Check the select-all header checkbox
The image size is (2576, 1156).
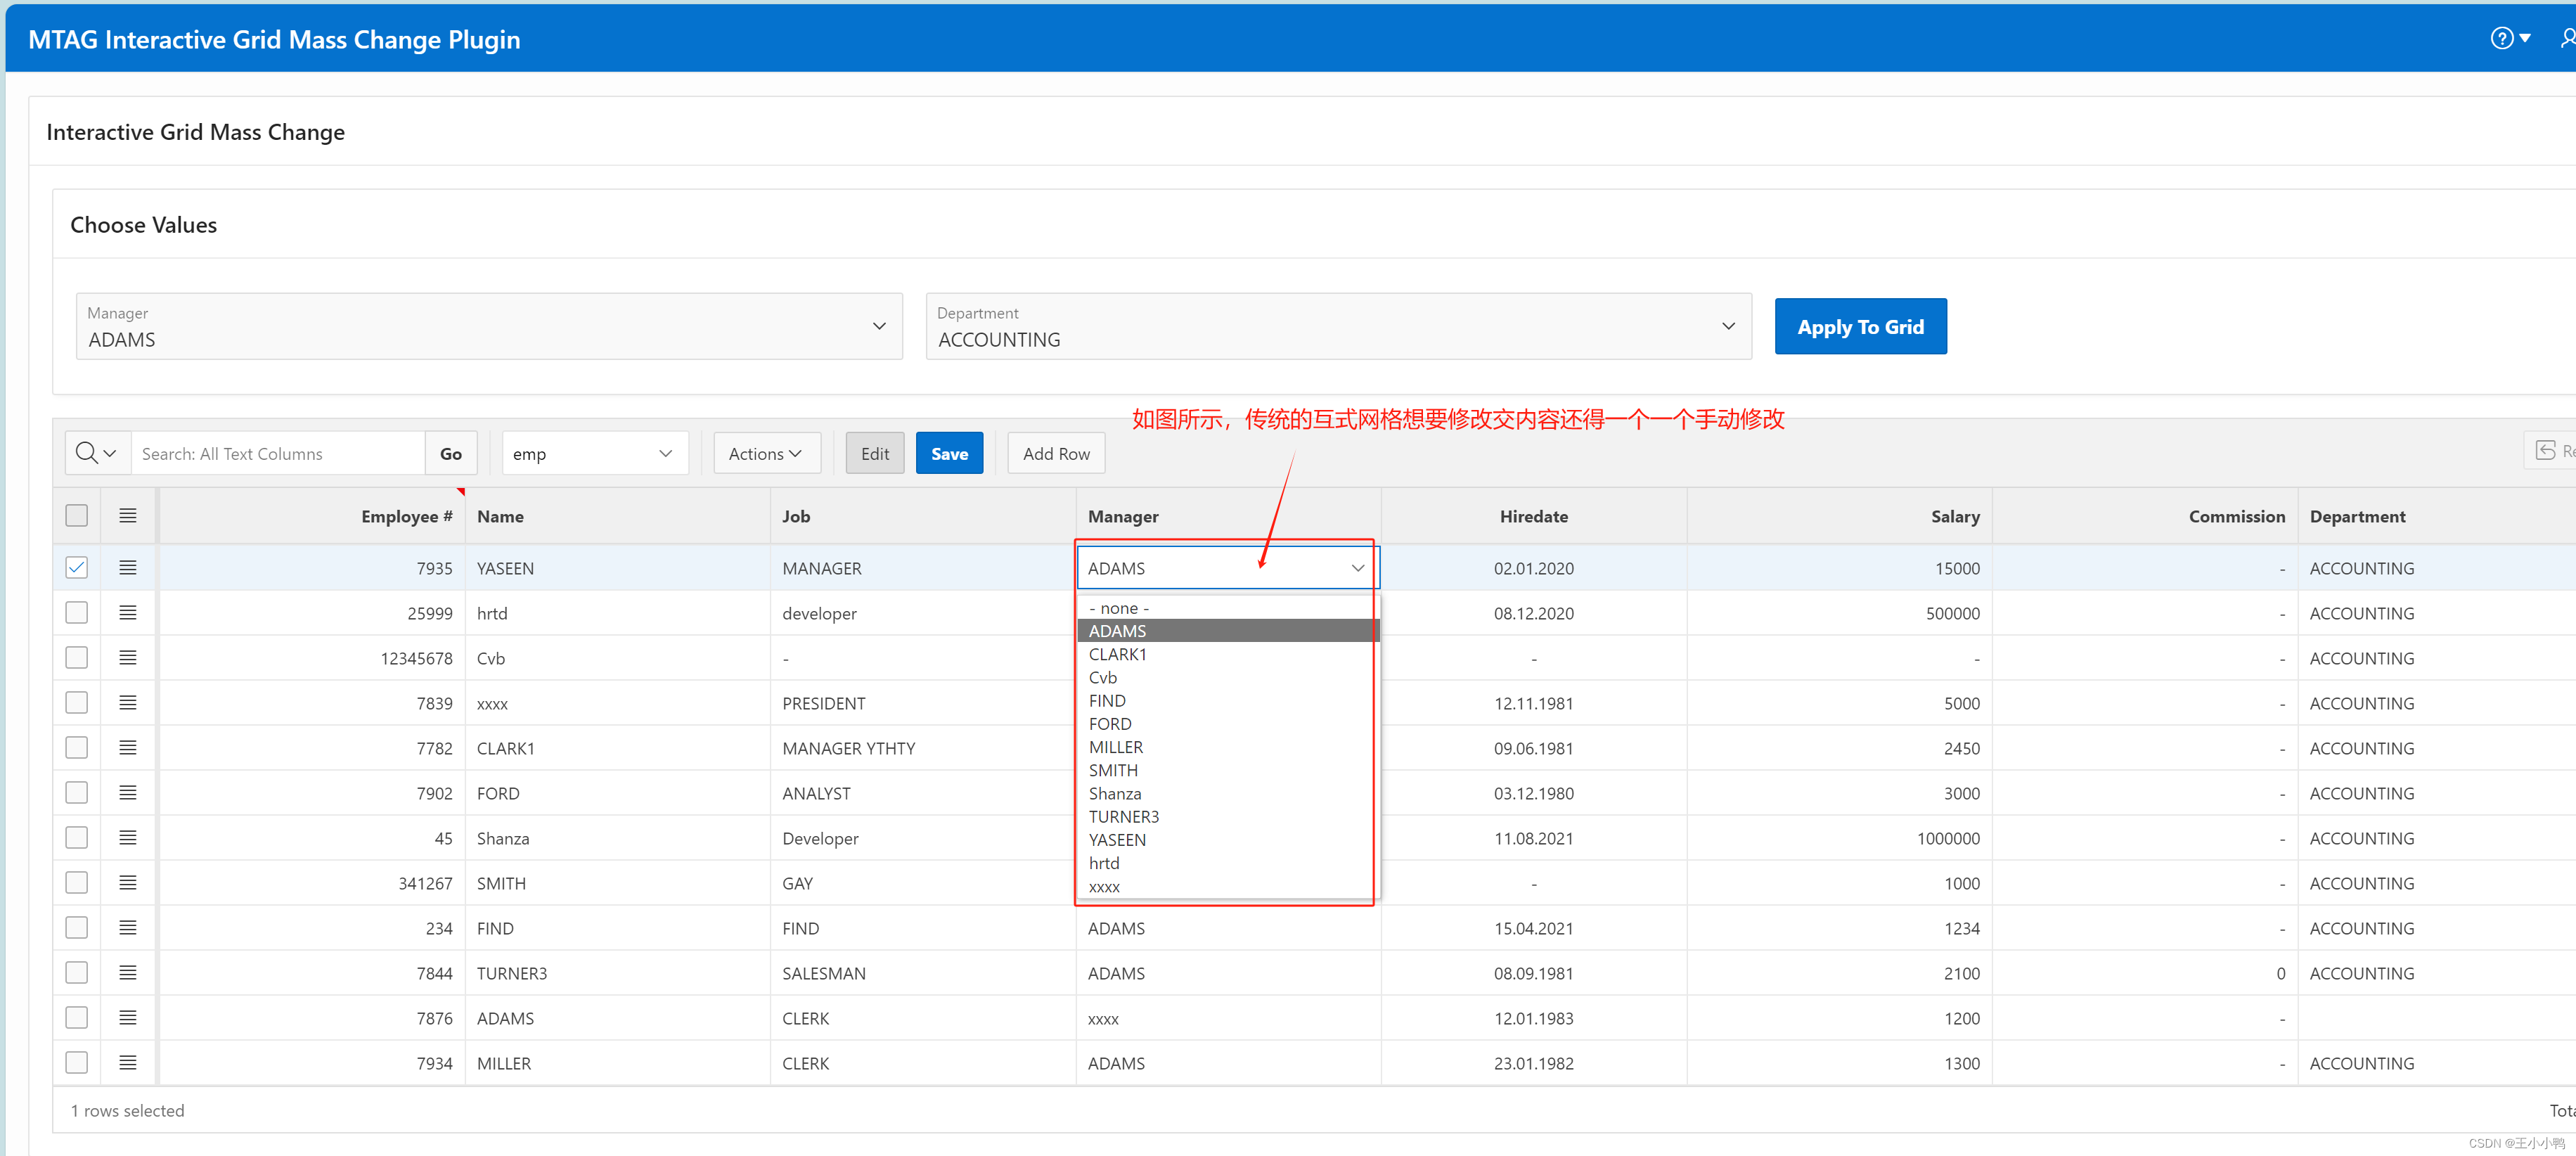[77, 516]
